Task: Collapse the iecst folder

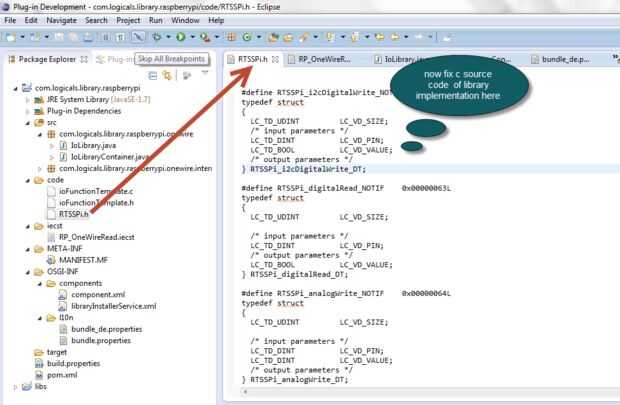Action: (27, 226)
